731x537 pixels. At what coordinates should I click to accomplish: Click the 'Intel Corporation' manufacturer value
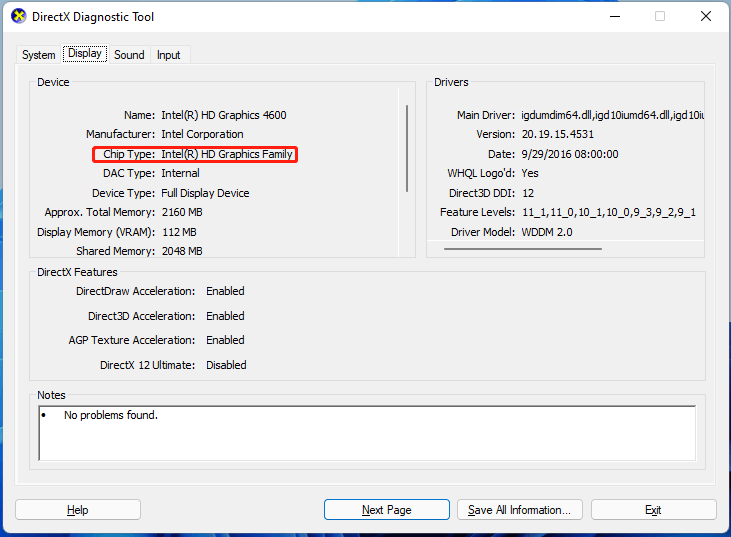[x=202, y=134]
